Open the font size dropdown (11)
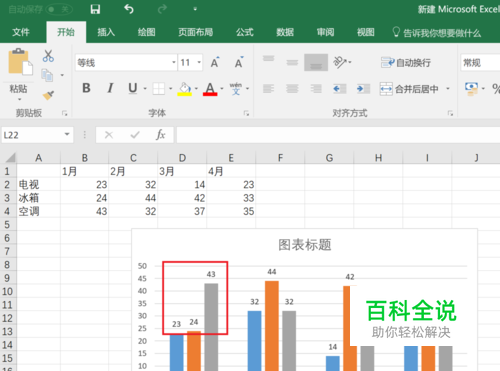The image size is (500, 371). [x=199, y=62]
